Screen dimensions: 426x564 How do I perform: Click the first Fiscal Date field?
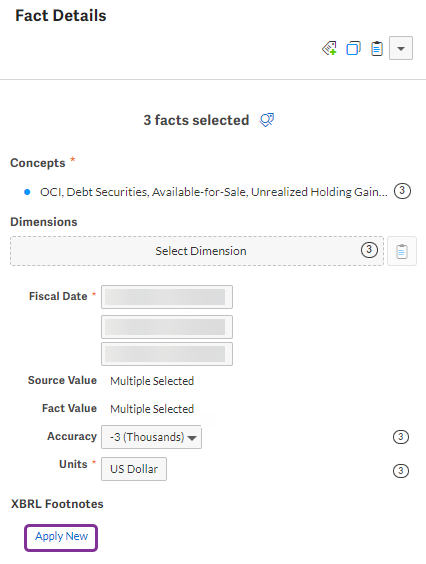(x=167, y=297)
